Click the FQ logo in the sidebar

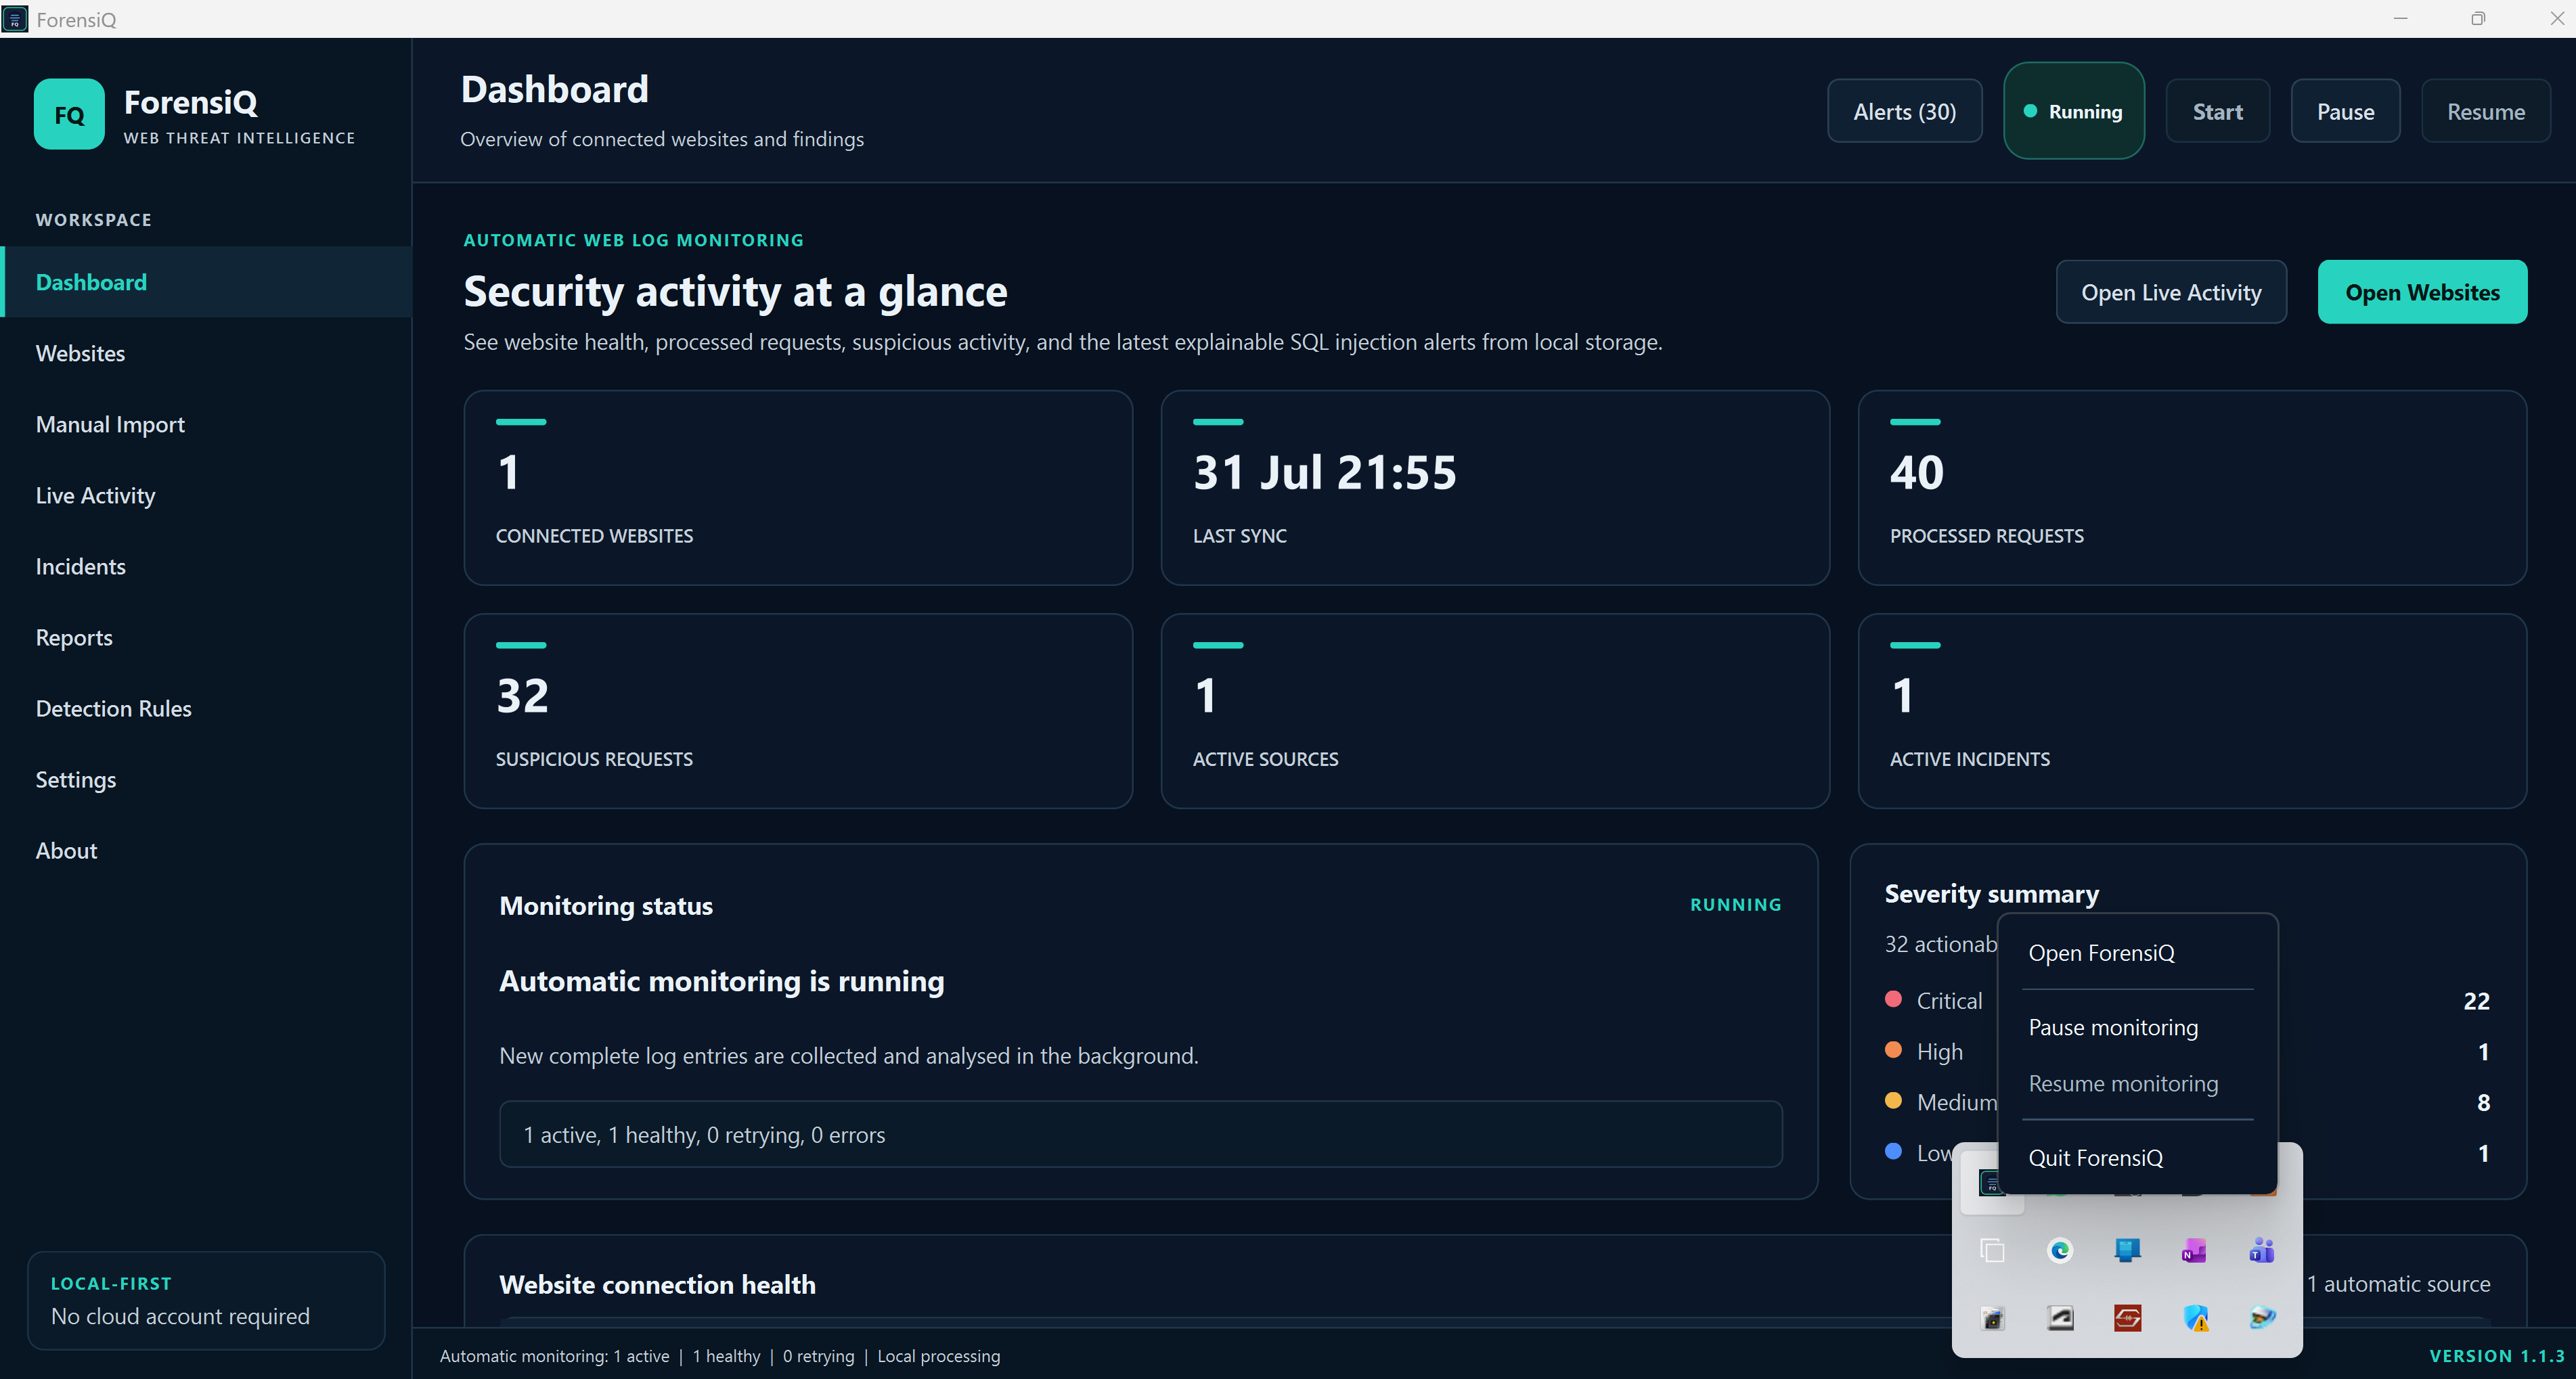click(69, 114)
